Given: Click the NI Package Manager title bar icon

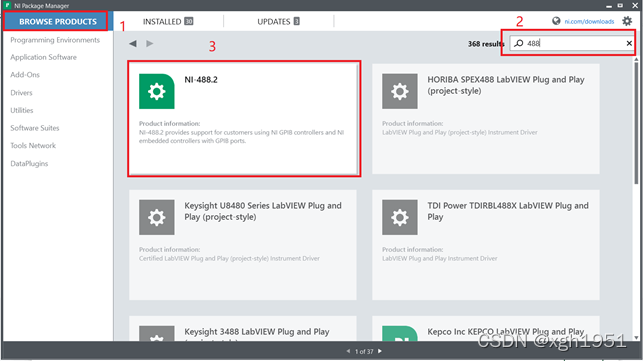Looking at the screenshot, I should [7, 5].
